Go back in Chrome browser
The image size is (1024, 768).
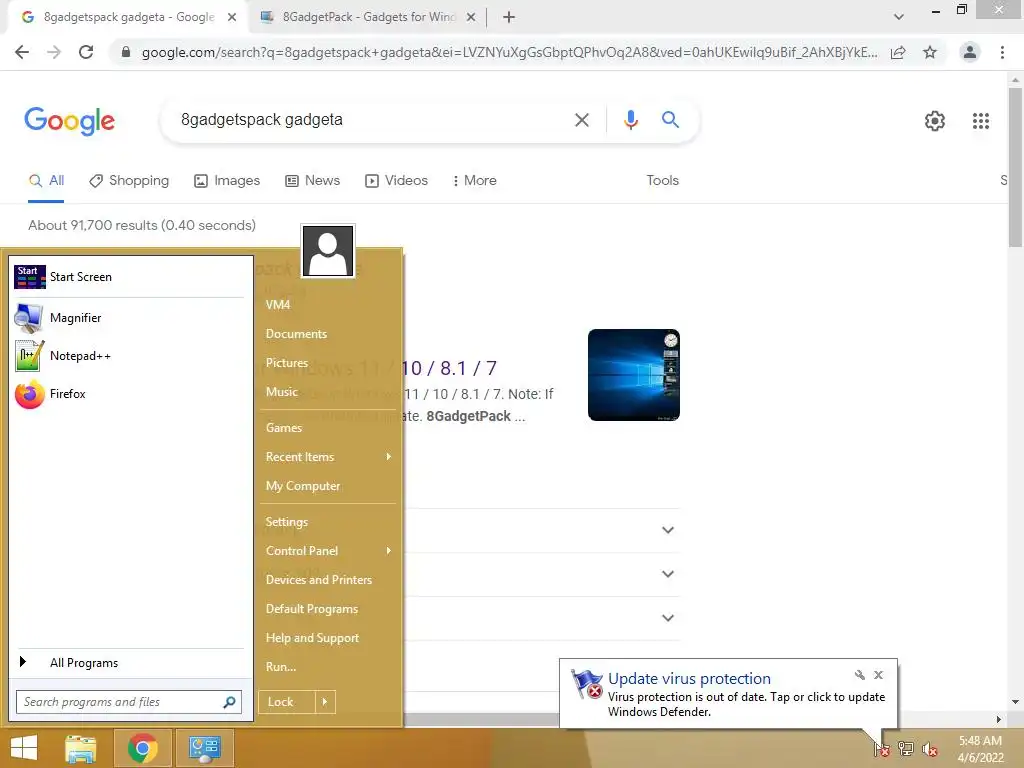[x=22, y=52]
